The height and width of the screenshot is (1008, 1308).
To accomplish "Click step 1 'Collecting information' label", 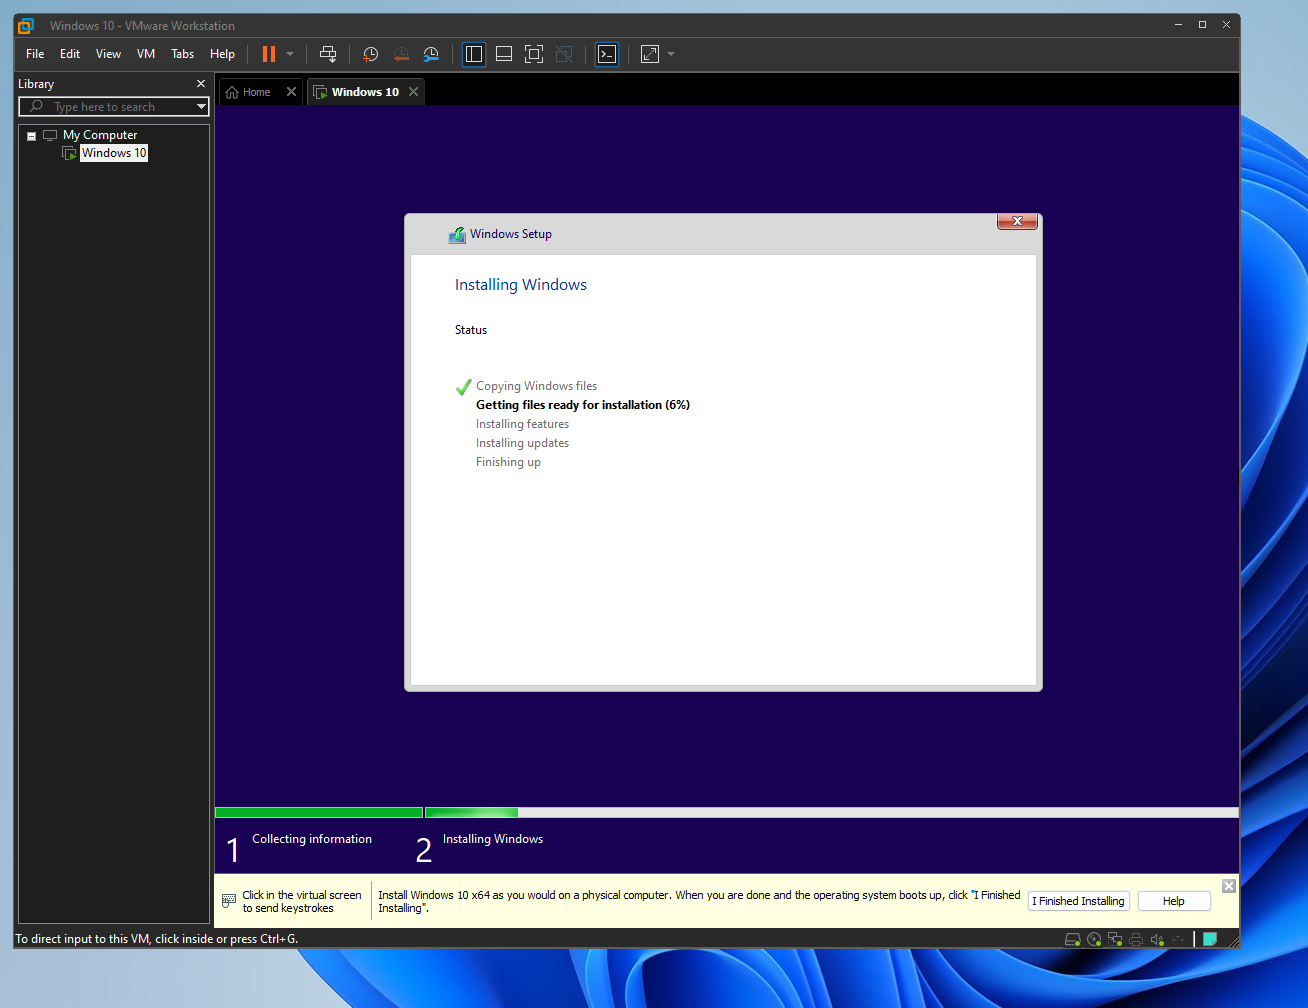I will pos(312,839).
